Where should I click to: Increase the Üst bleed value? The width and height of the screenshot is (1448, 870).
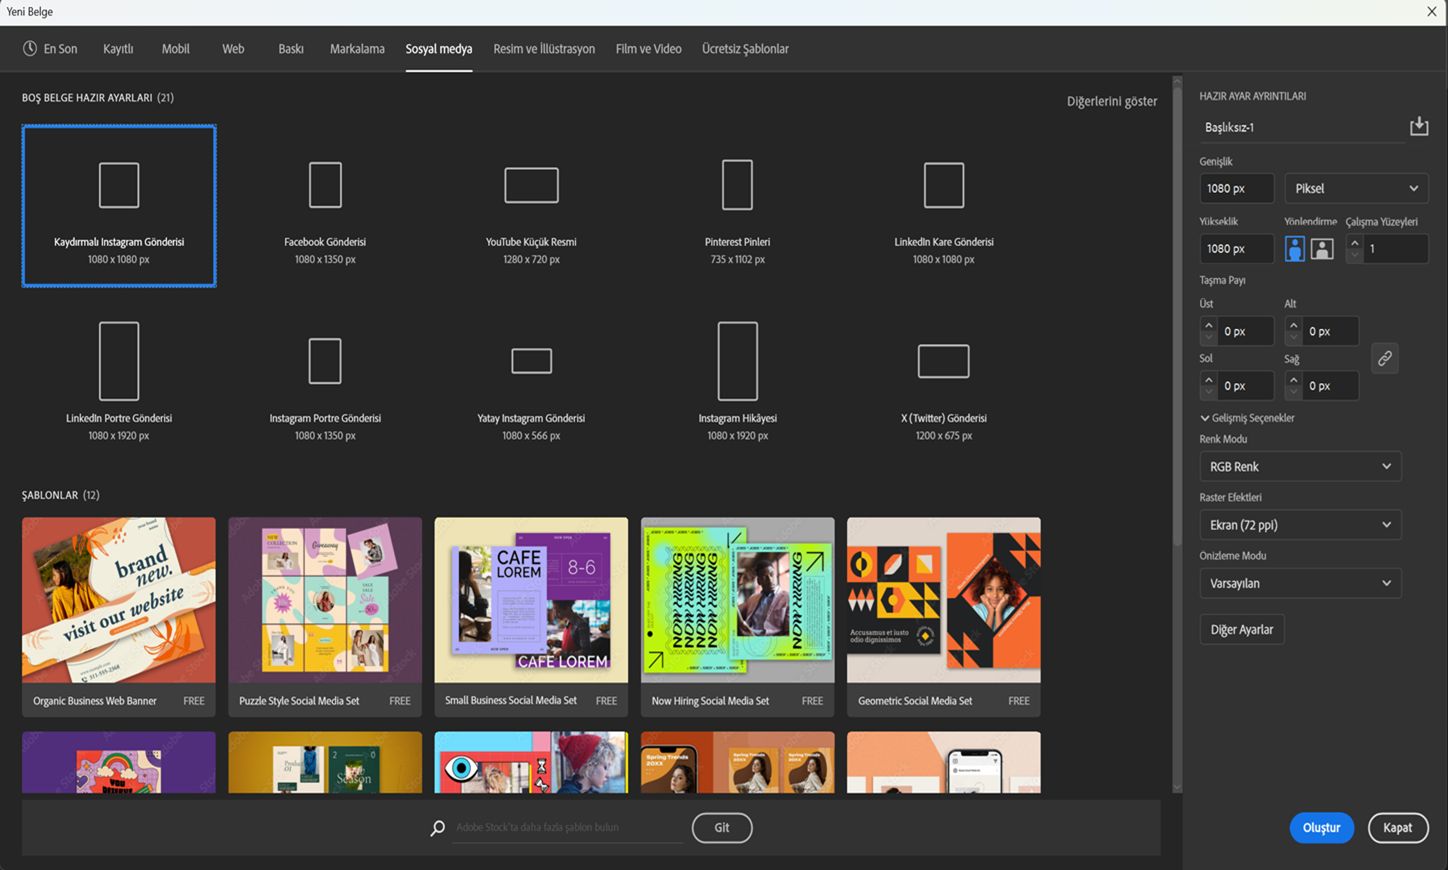1208,325
